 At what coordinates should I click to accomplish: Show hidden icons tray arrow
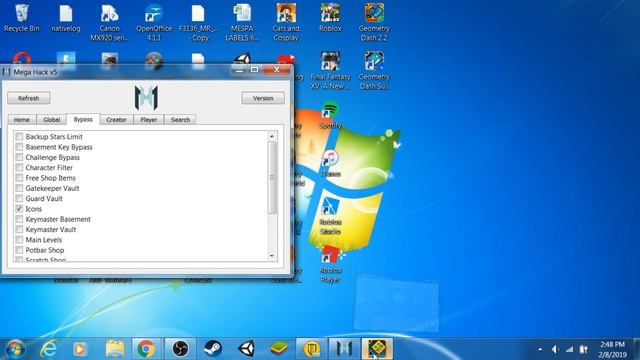pyautogui.click(x=540, y=349)
